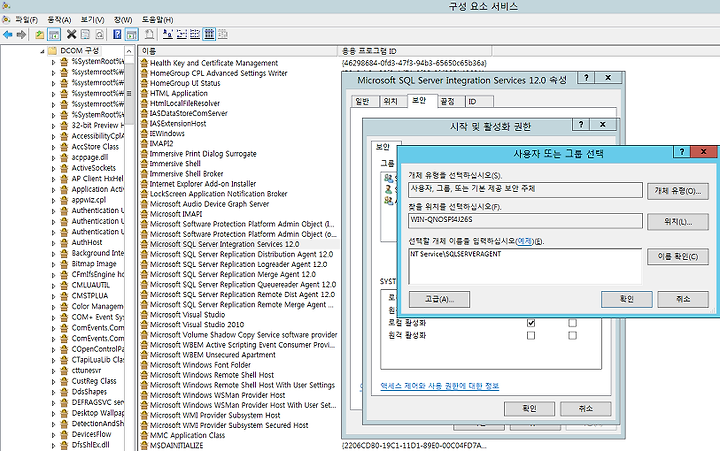Switch to the 끝점 tab in properties
The height and width of the screenshot is (451, 720).
tap(450, 101)
